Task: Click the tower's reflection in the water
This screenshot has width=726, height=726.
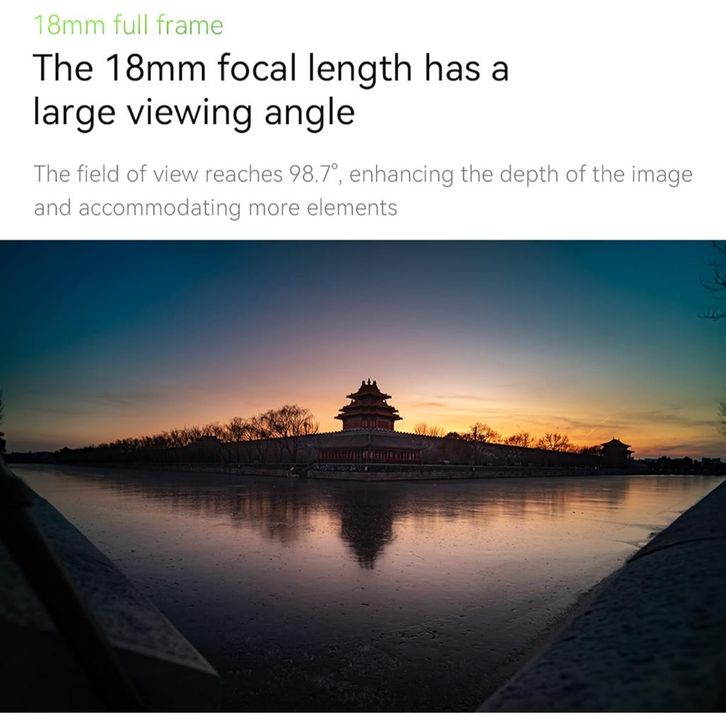Action: pos(367,526)
